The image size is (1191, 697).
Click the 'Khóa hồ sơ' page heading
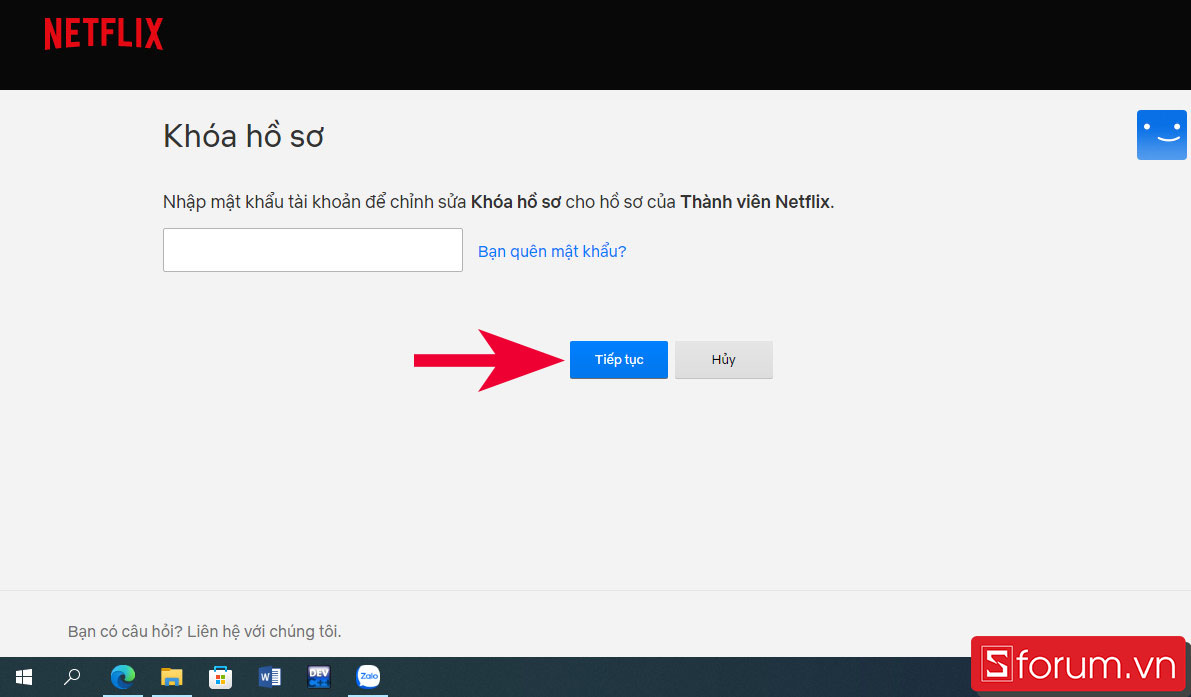(244, 137)
